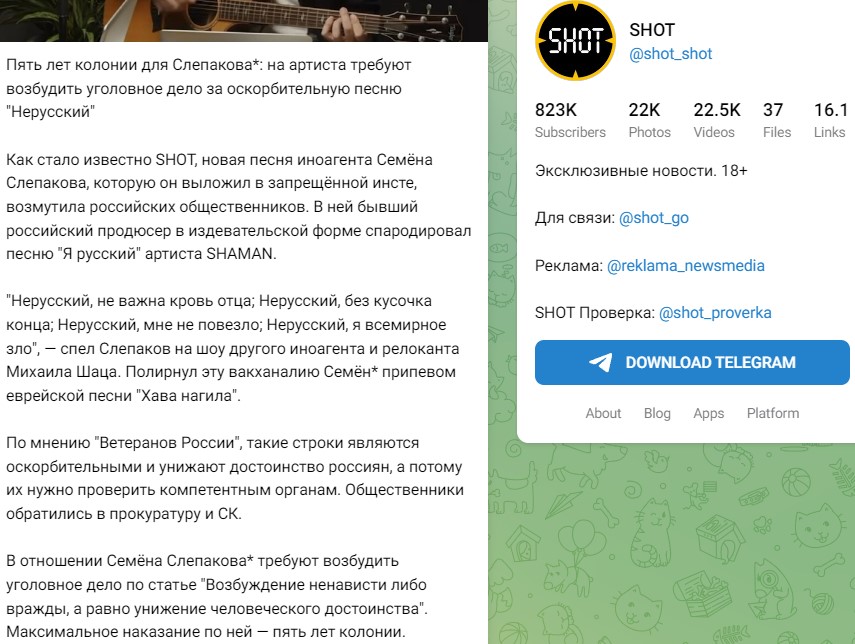Select the 16.1 Links counter
Image resolution: width=855 pixels, height=644 pixels.
pyautogui.click(x=831, y=120)
